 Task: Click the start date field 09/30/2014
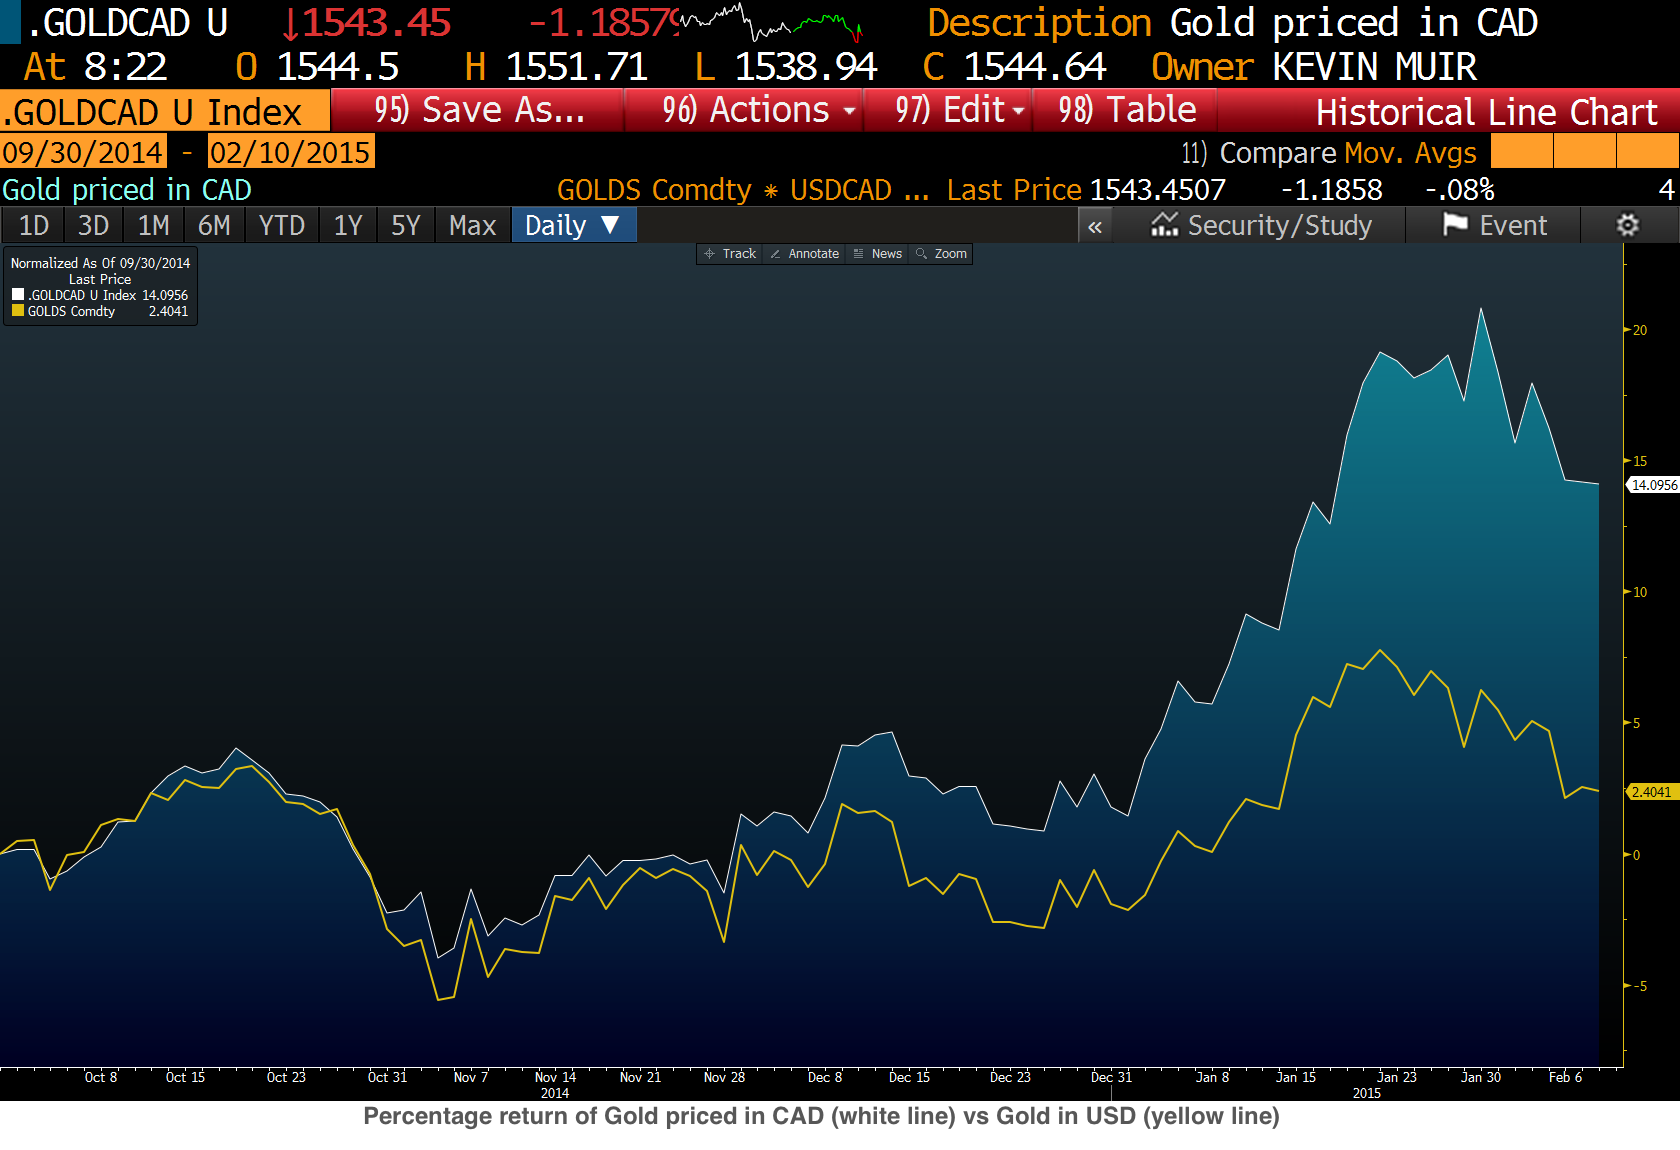[83, 152]
